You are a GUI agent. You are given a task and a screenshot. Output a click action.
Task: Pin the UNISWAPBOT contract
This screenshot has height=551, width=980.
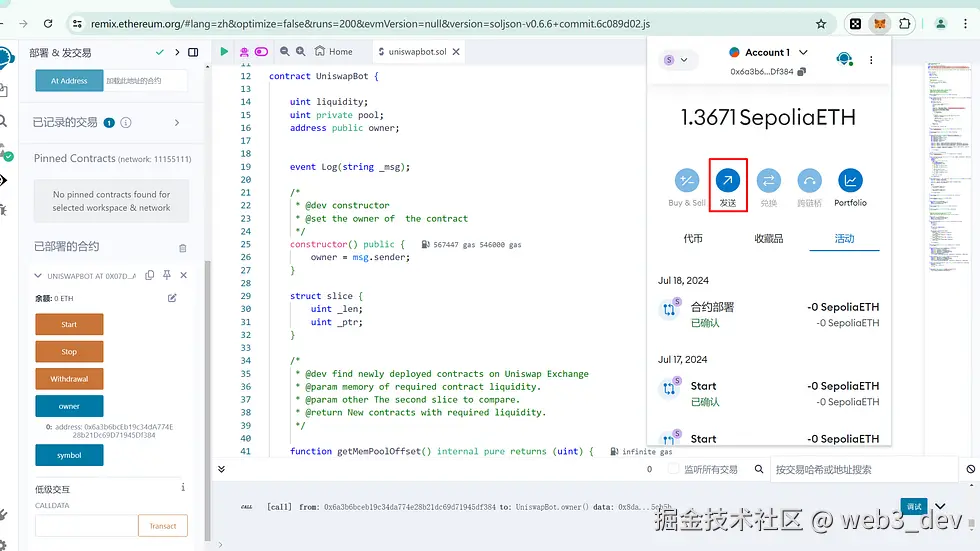167,275
